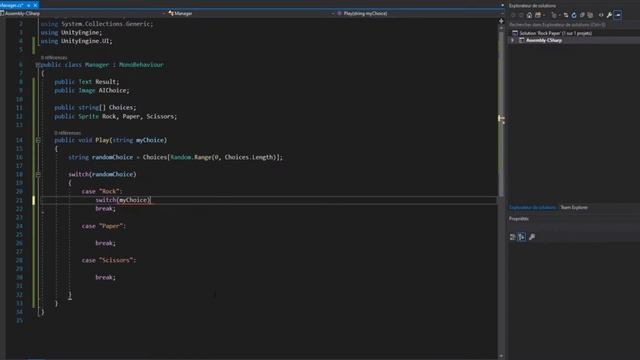The width and height of the screenshot is (640, 360).
Task: Click on 'switch(myChoice)' text
Action: (x=123, y=200)
